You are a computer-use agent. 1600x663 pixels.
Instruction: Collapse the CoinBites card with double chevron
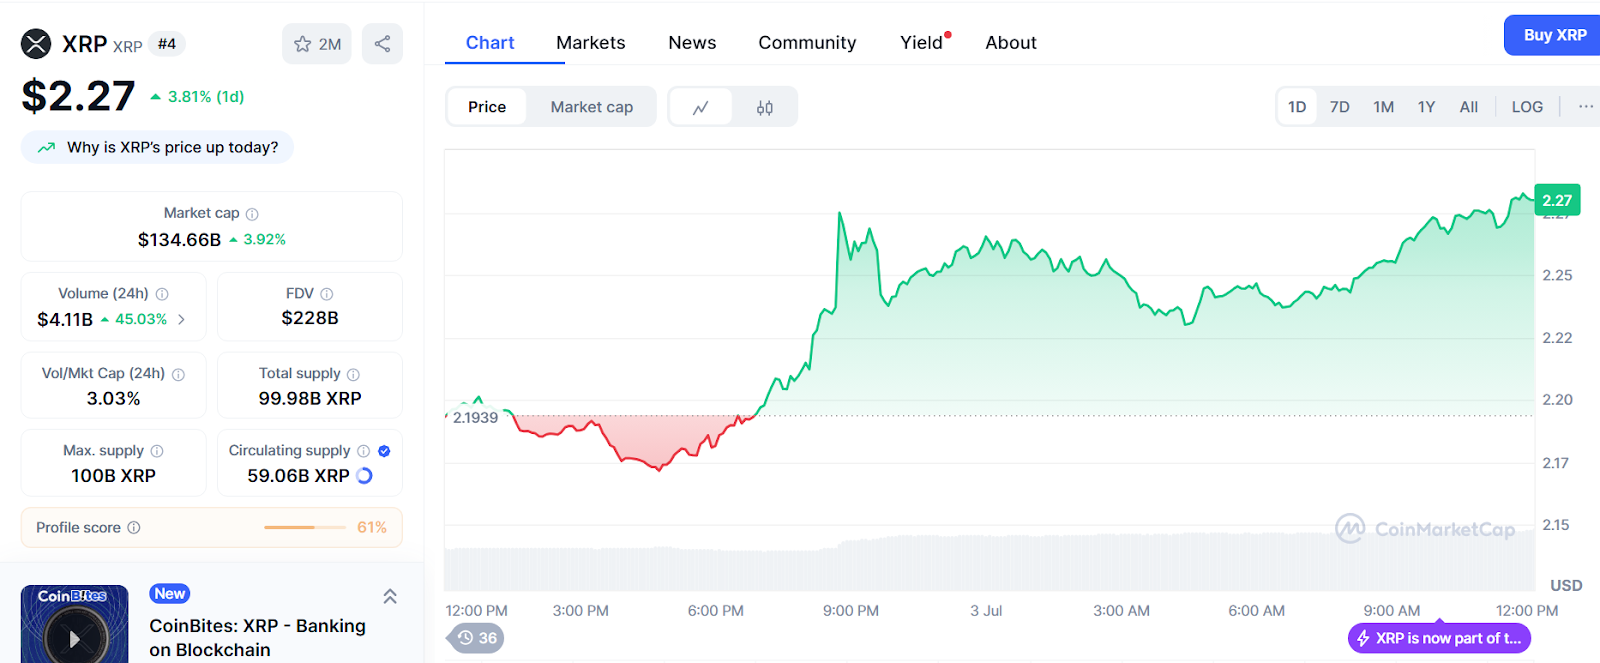pyautogui.click(x=390, y=596)
